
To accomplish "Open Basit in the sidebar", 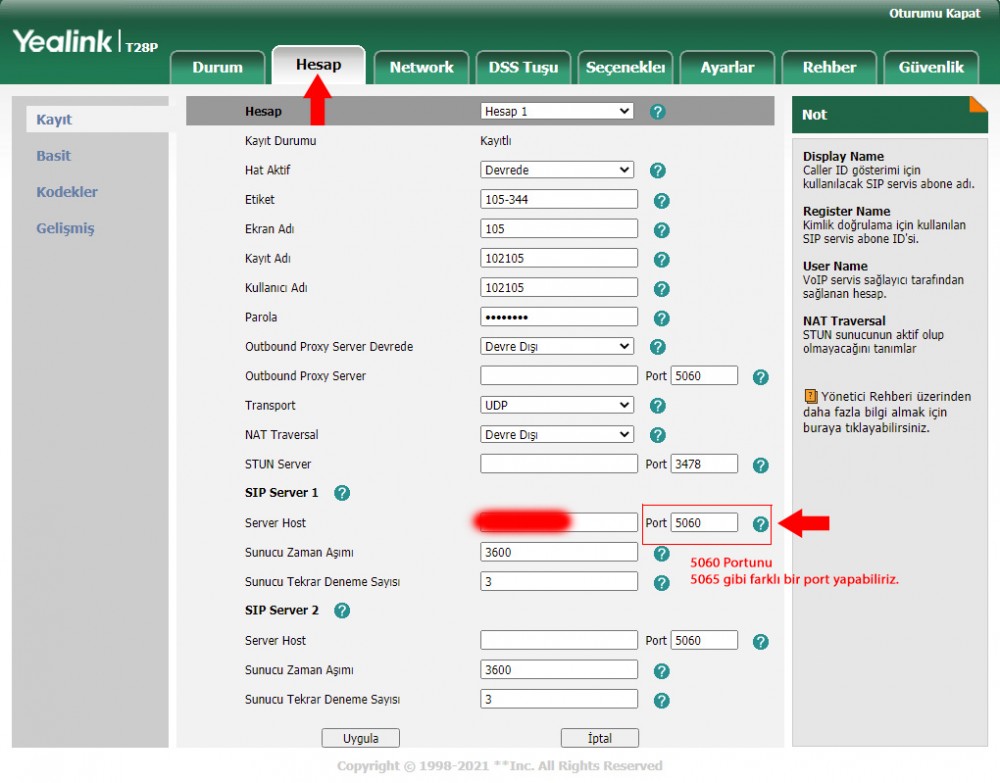I will tap(54, 156).
